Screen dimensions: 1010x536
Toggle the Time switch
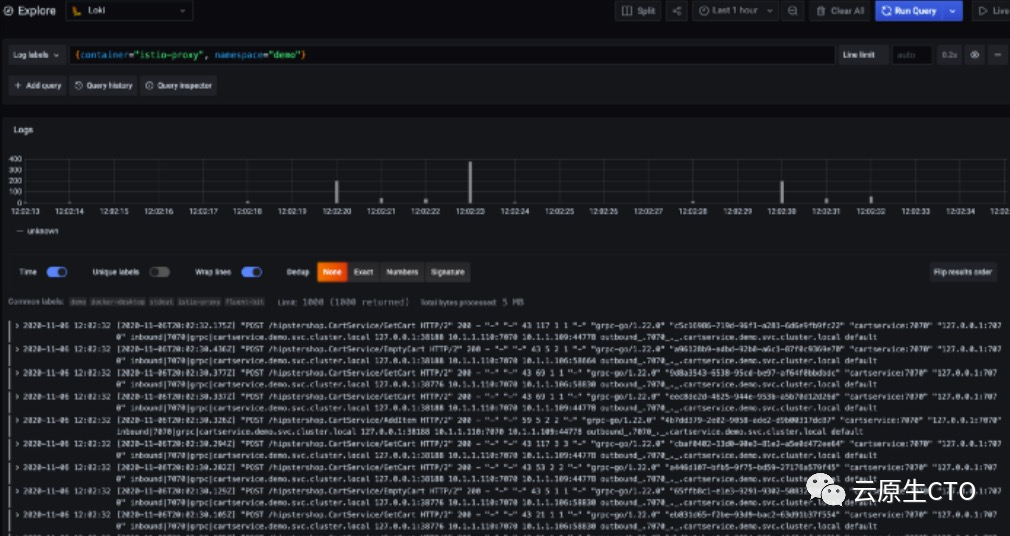point(57,272)
